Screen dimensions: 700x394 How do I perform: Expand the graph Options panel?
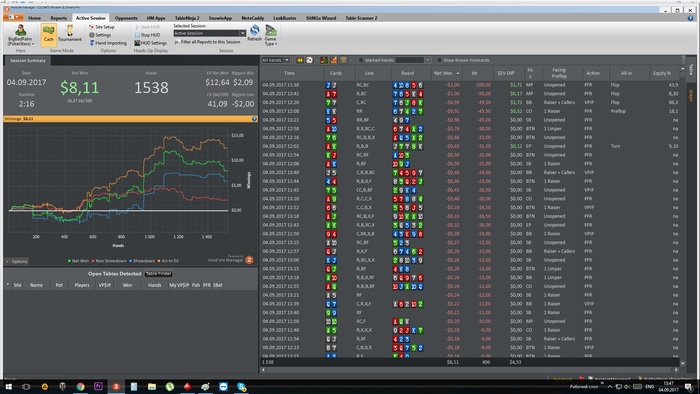pos(17,261)
